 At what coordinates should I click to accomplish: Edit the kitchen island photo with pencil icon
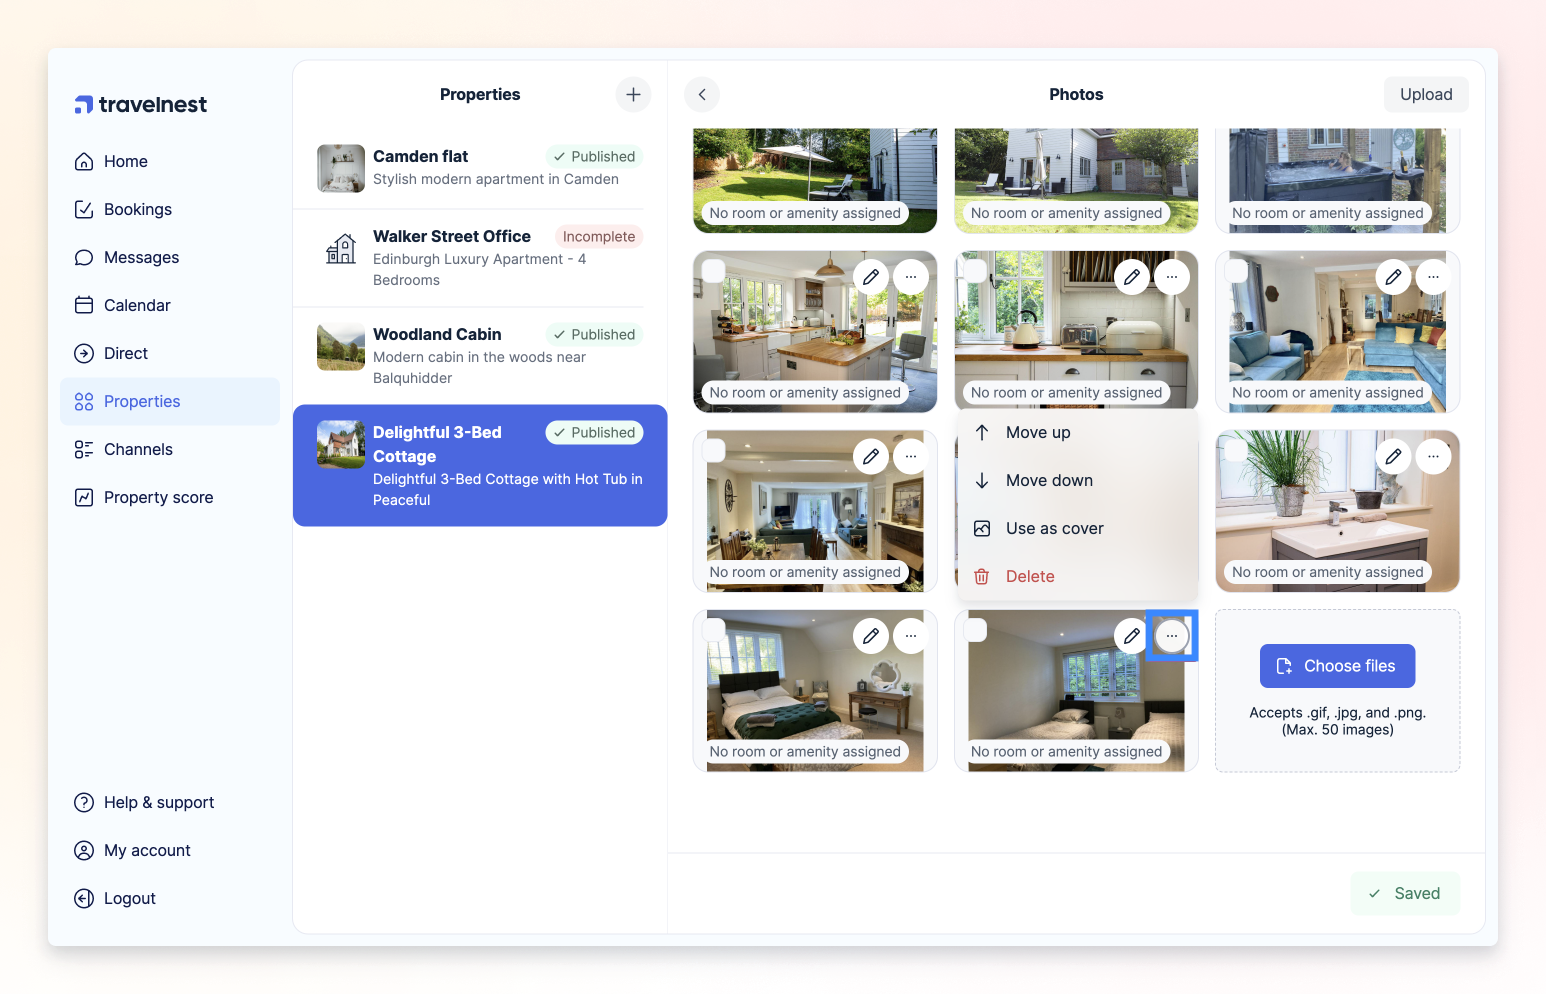point(871,277)
